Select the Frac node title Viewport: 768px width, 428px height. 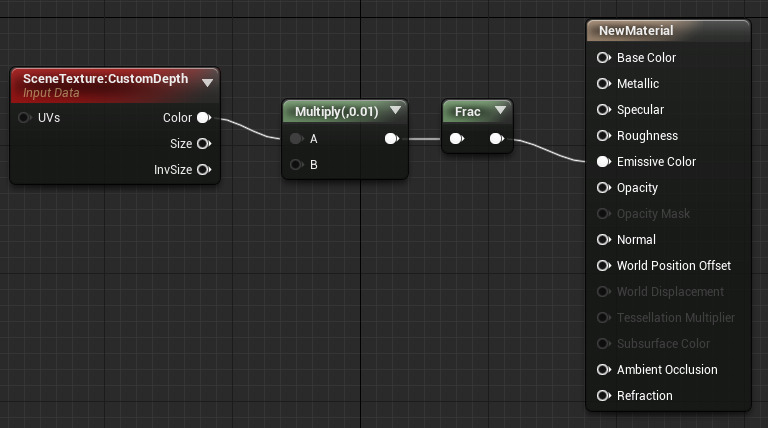click(467, 112)
